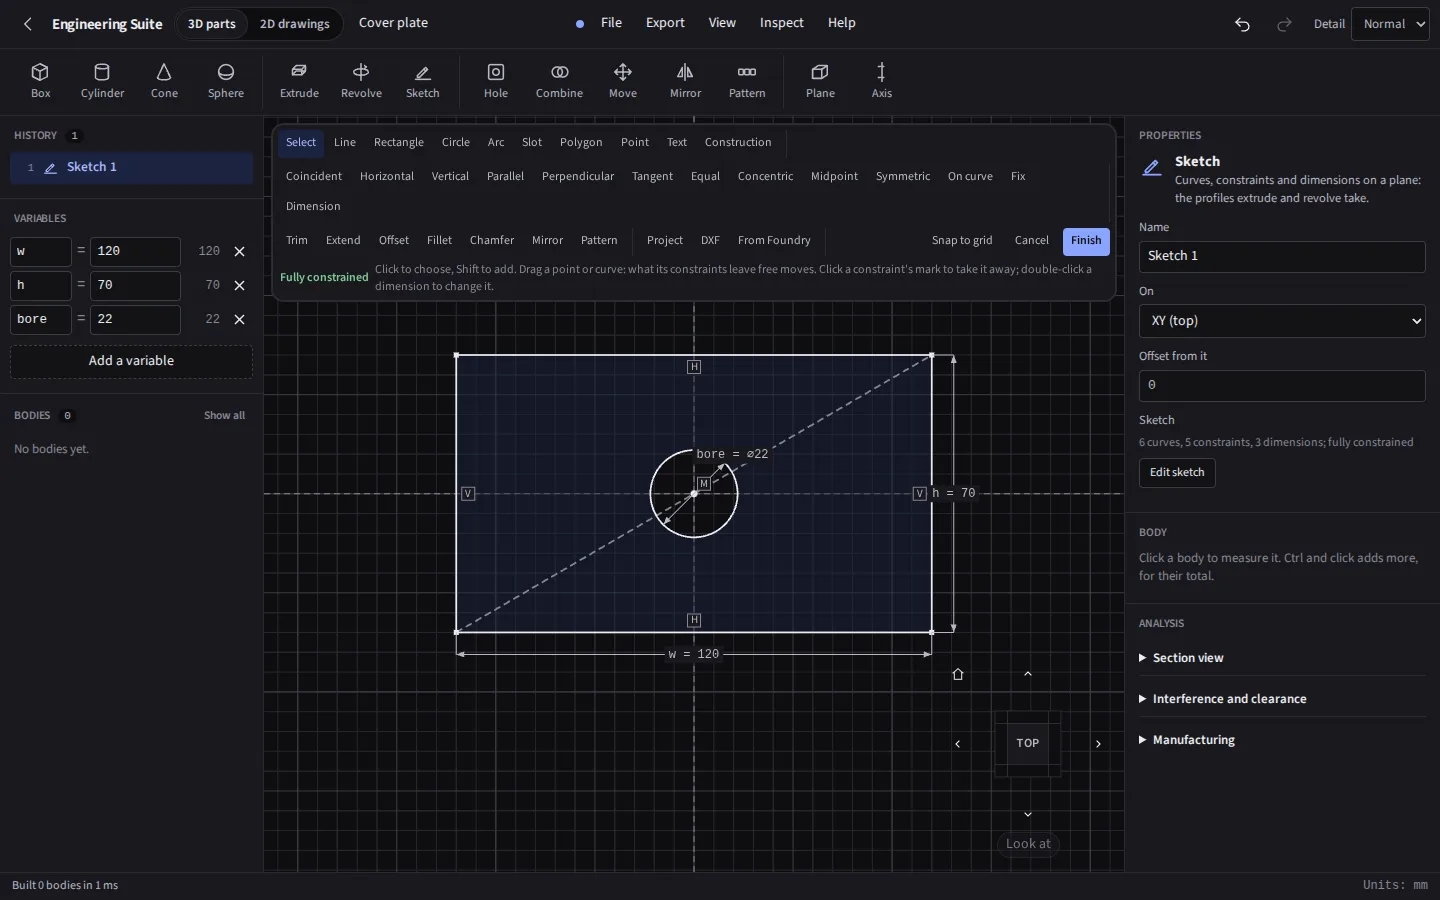
Task: Open the Help menu
Action: tap(841, 23)
